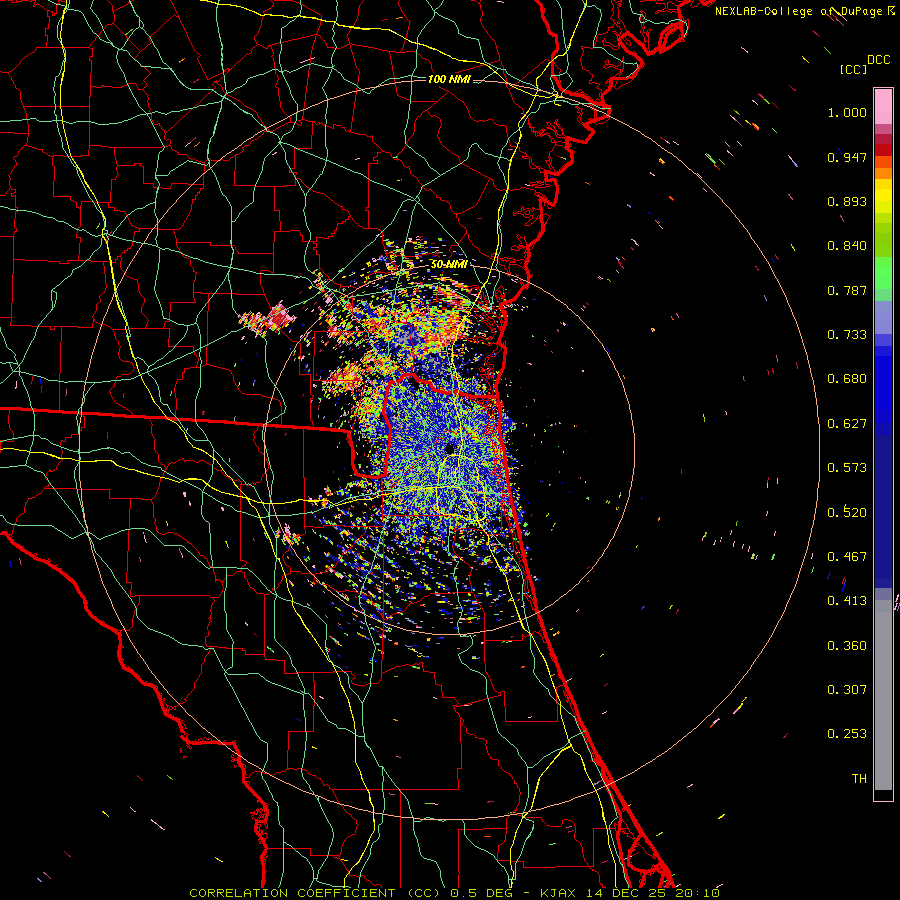Click the 0.520 colorbar value

pos(847,512)
